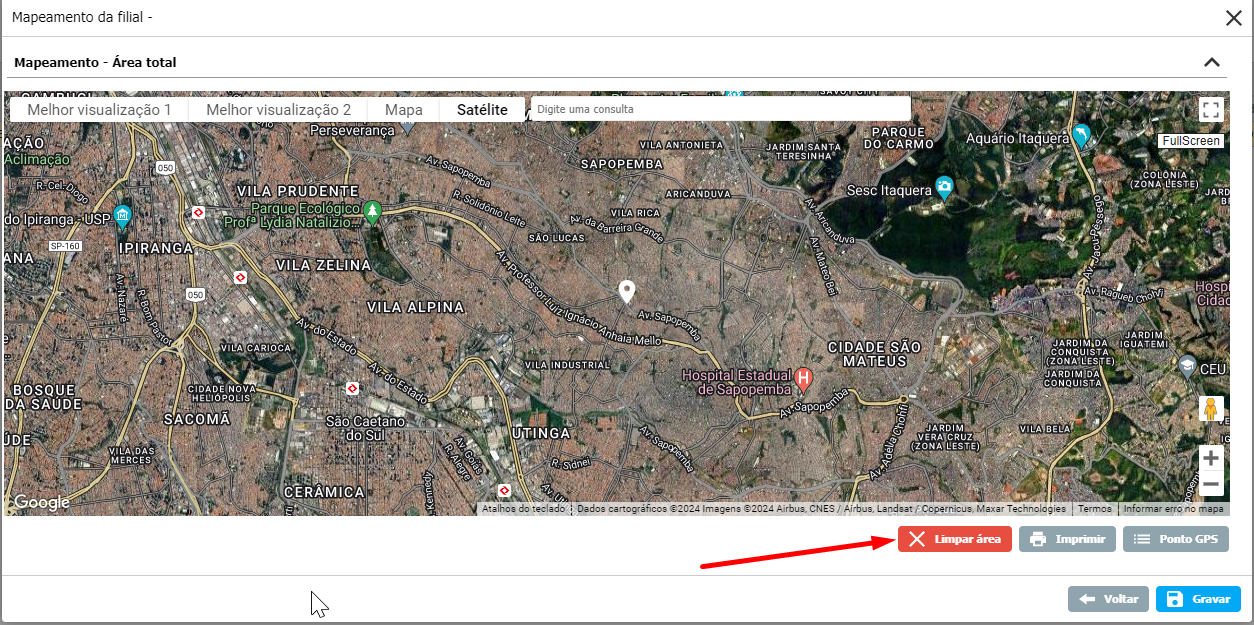Click the Limpar área button
Viewport: 1254px width, 625px height.
(x=955, y=539)
